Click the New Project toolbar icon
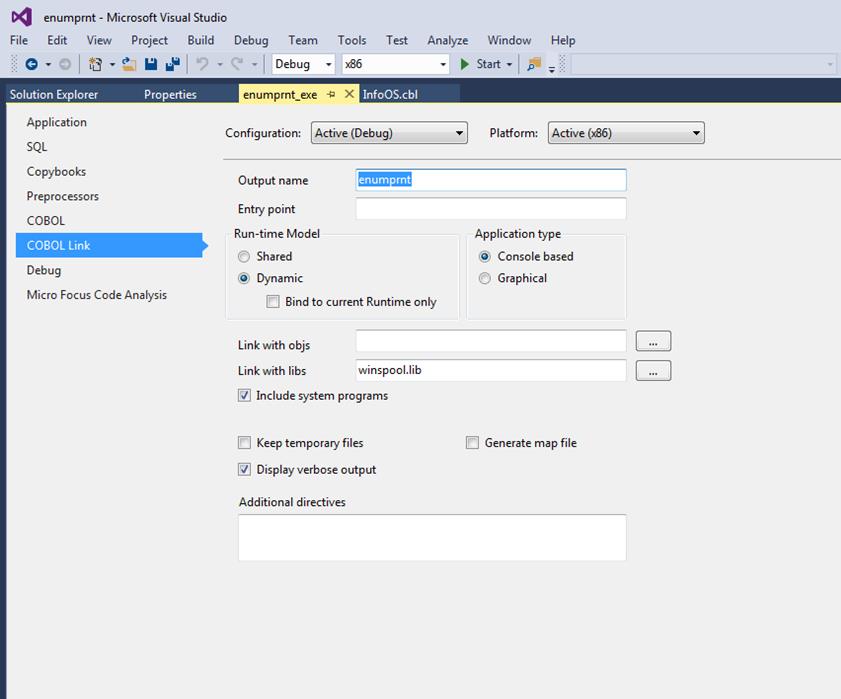The height and width of the screenshot is (699, 841). tap(96, 64)
